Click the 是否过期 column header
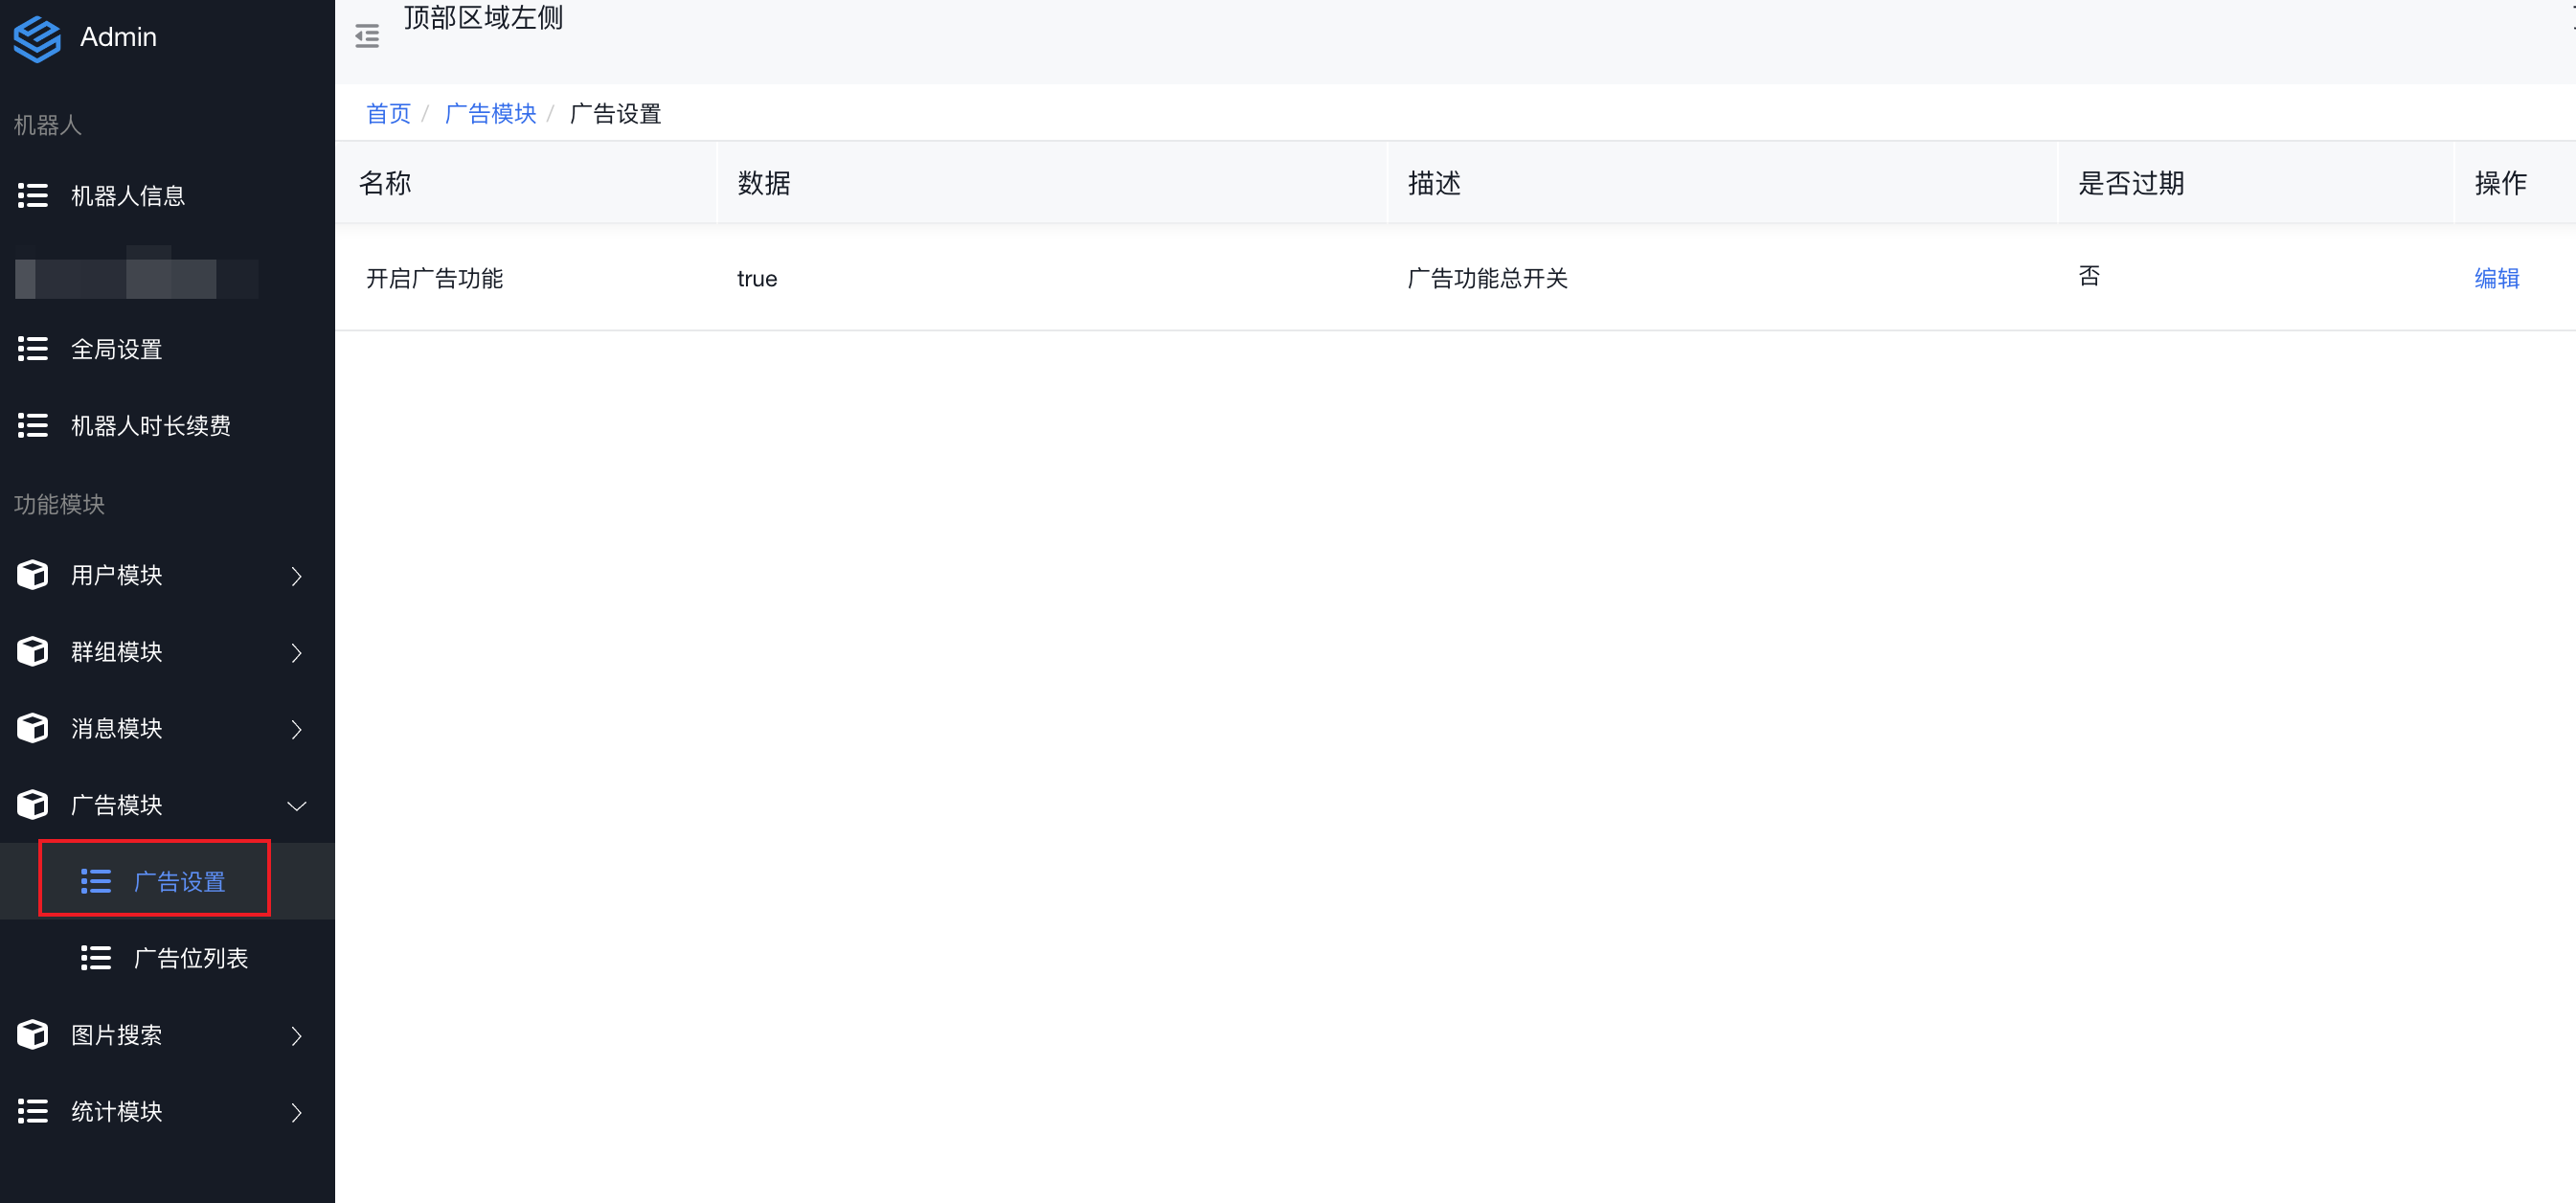The image size is (2576, 1203). [2130, 183]
